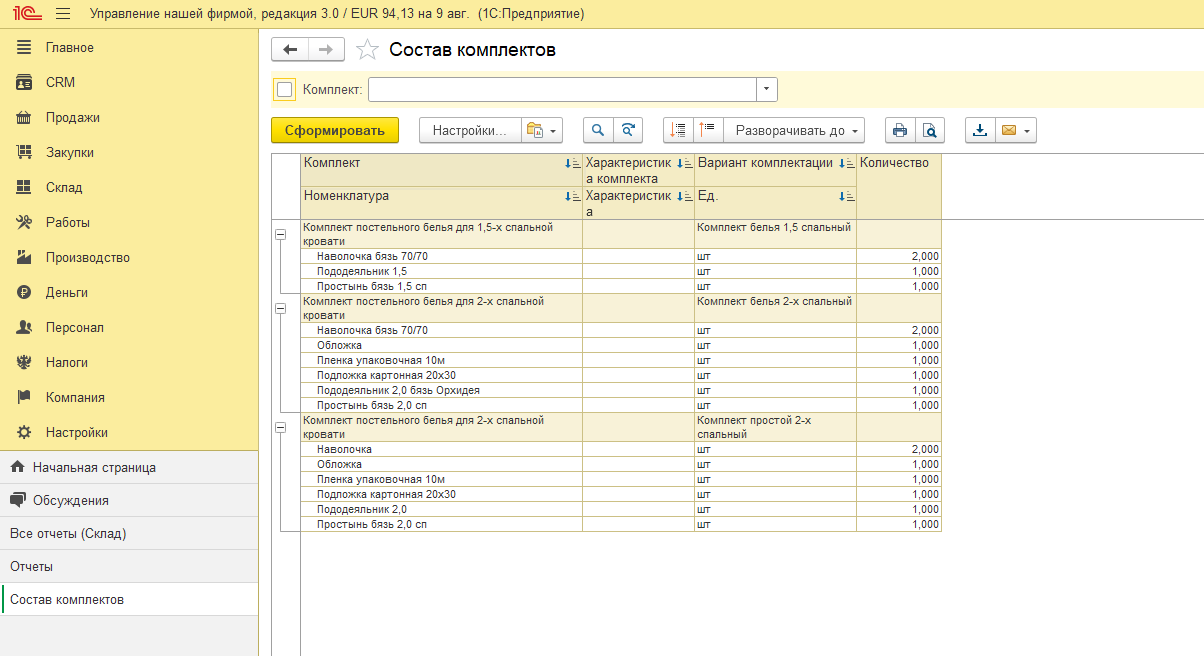Image resolution: width=1204 pixels, height=656 pixels.
Task: Click the find next icon
Action: click(628, 130)
